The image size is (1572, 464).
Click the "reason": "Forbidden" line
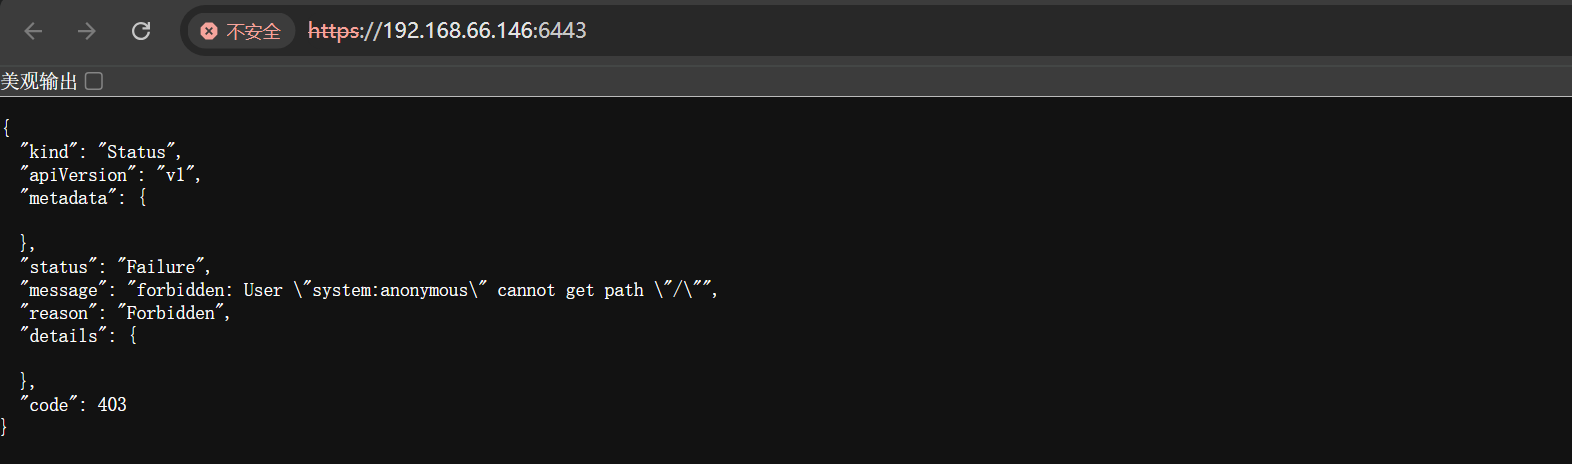[x=125, y=313]
